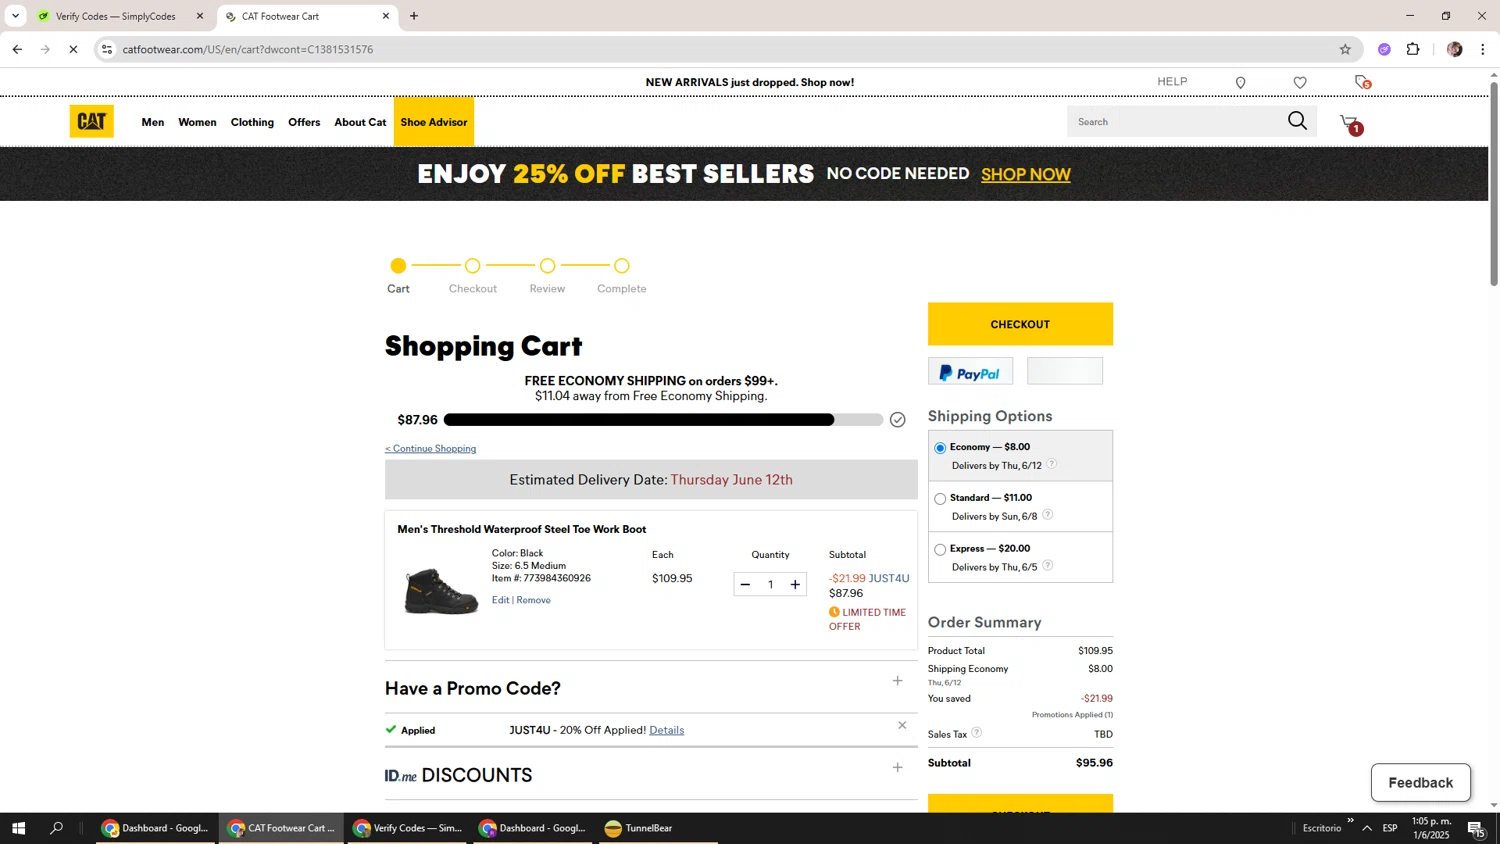The width and height of the screenshot is (1500, 844).
Task: Show hidden system tray icons
Action: (x=1367, y=828)
